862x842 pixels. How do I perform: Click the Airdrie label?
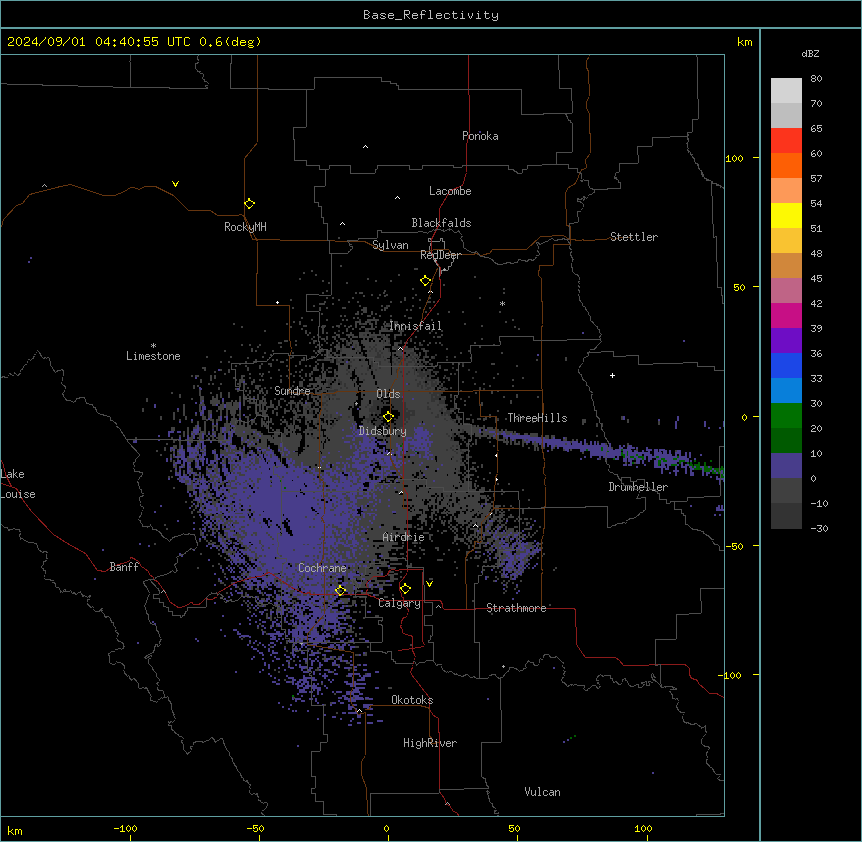(x=404, y=537)
